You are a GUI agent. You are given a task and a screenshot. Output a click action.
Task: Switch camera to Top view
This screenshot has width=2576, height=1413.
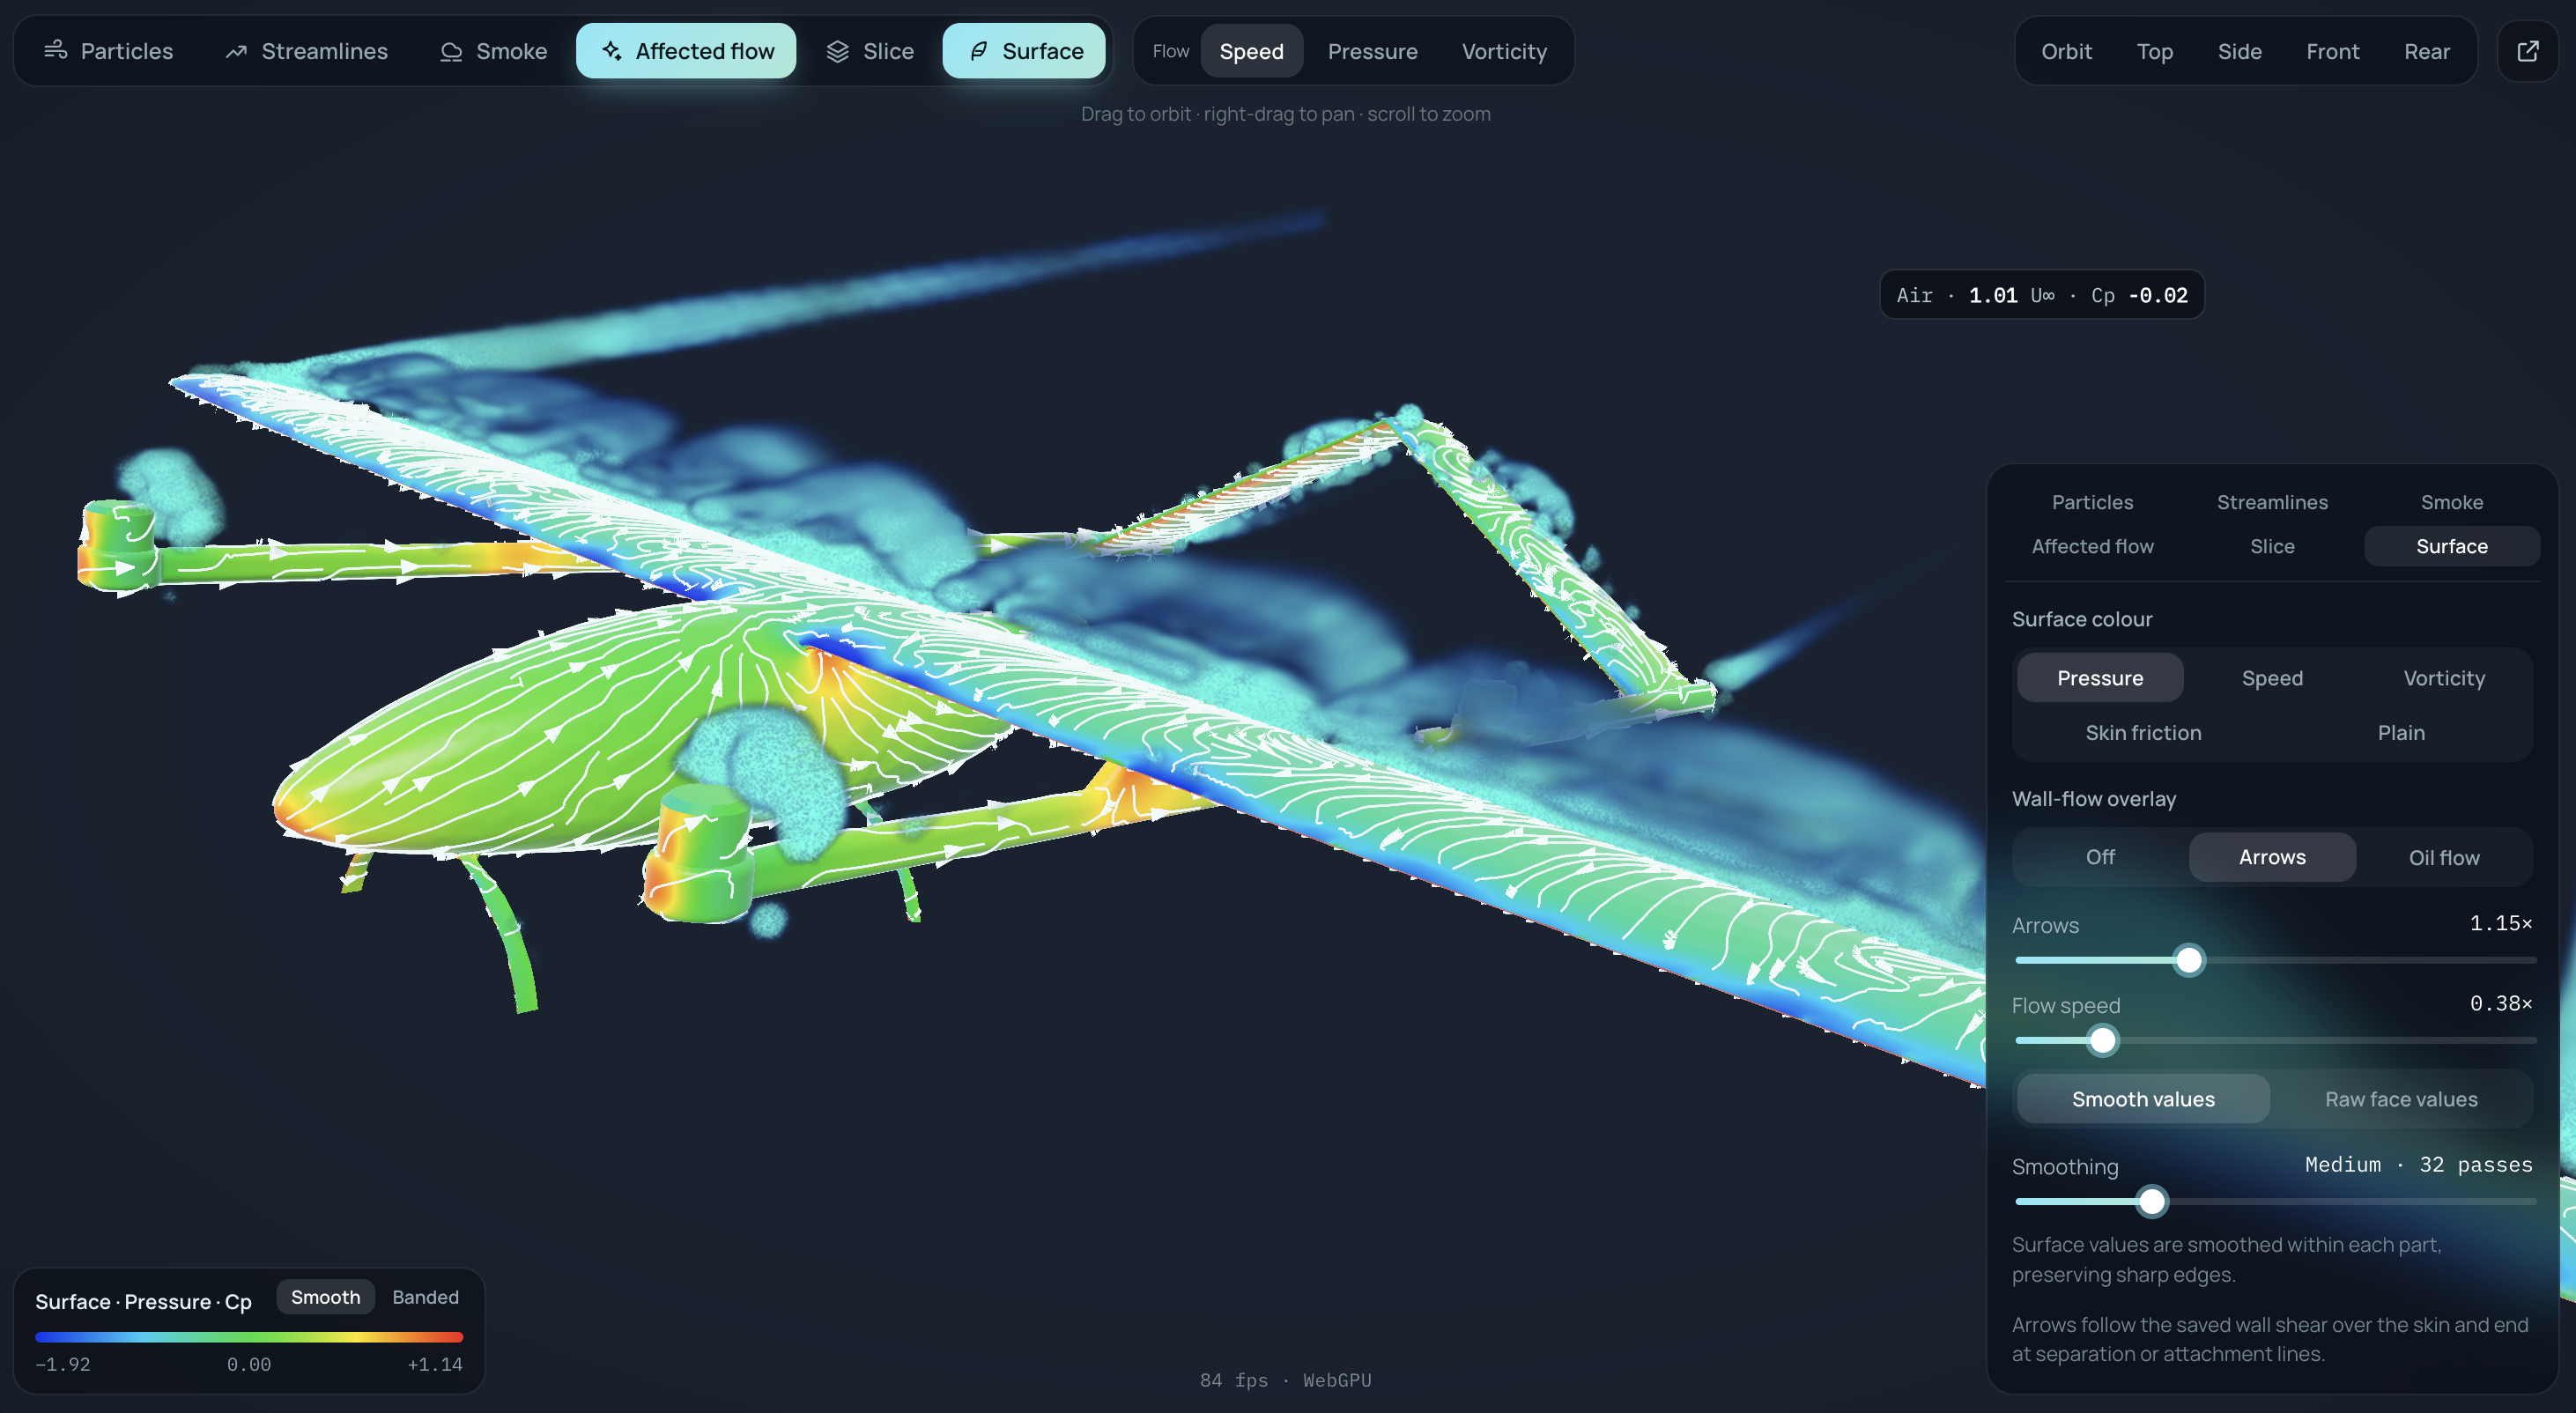pos(2154,51)
